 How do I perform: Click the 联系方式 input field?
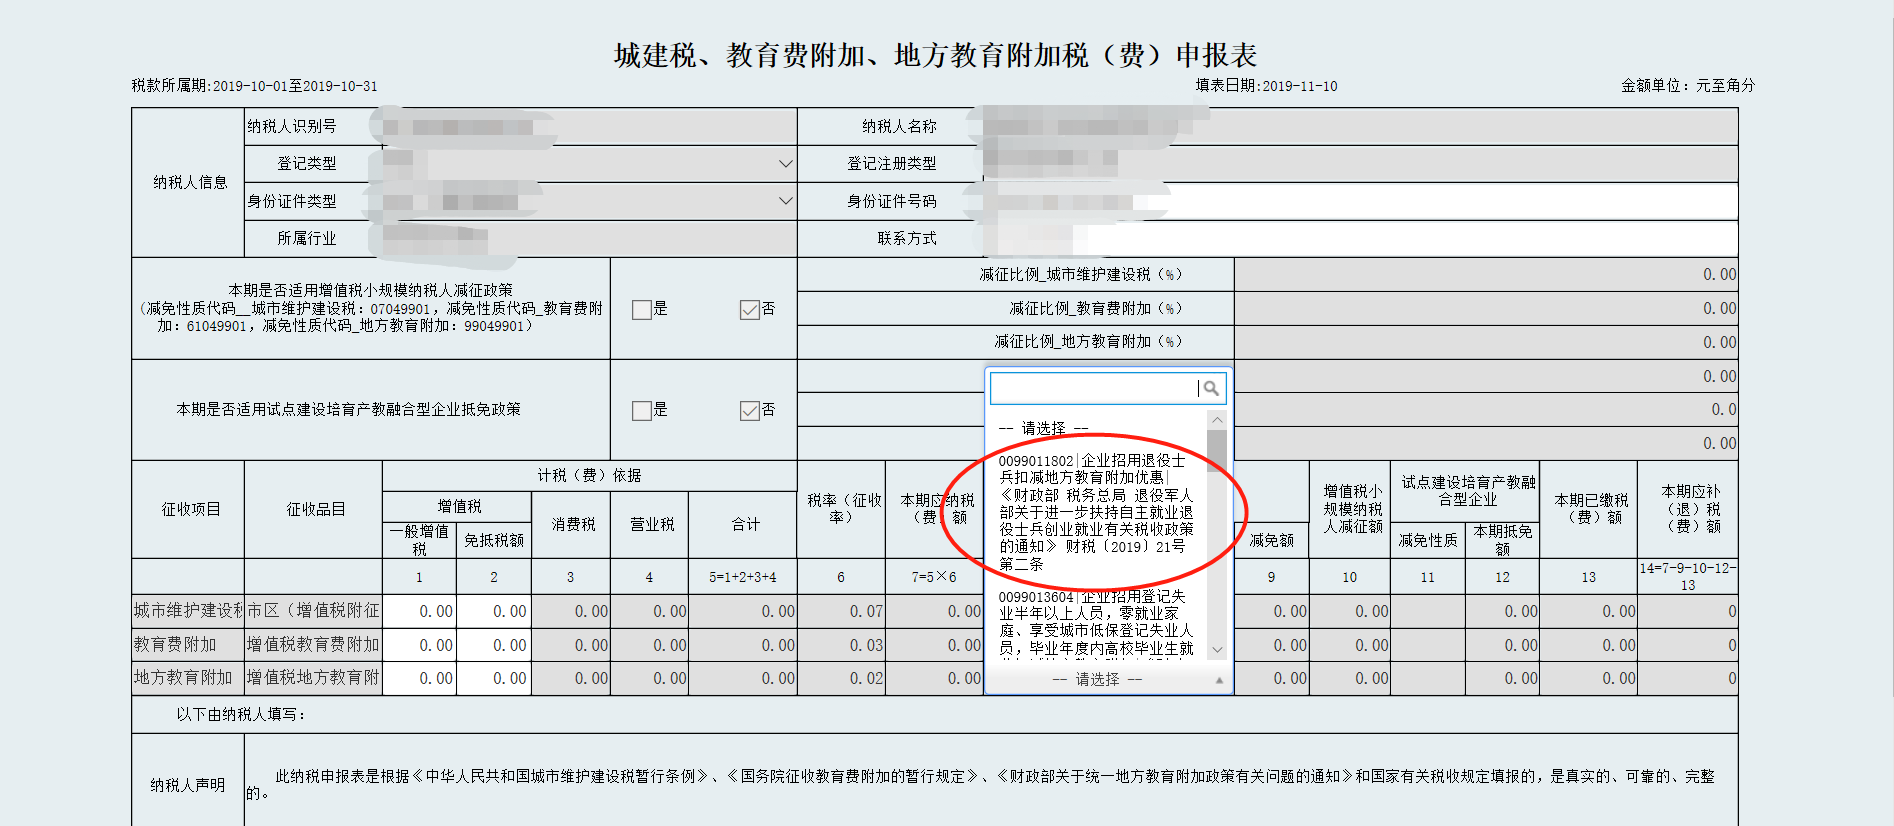point(1360,239)
